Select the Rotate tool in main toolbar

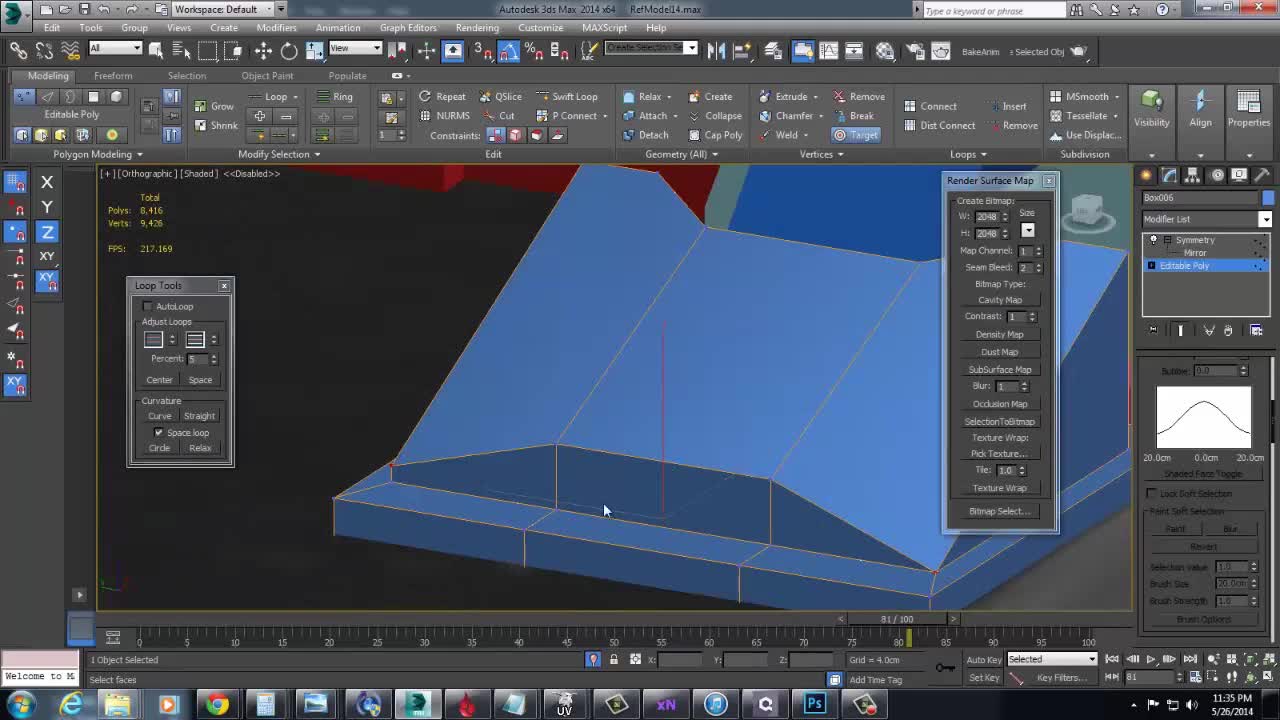[x=289, y=51]
